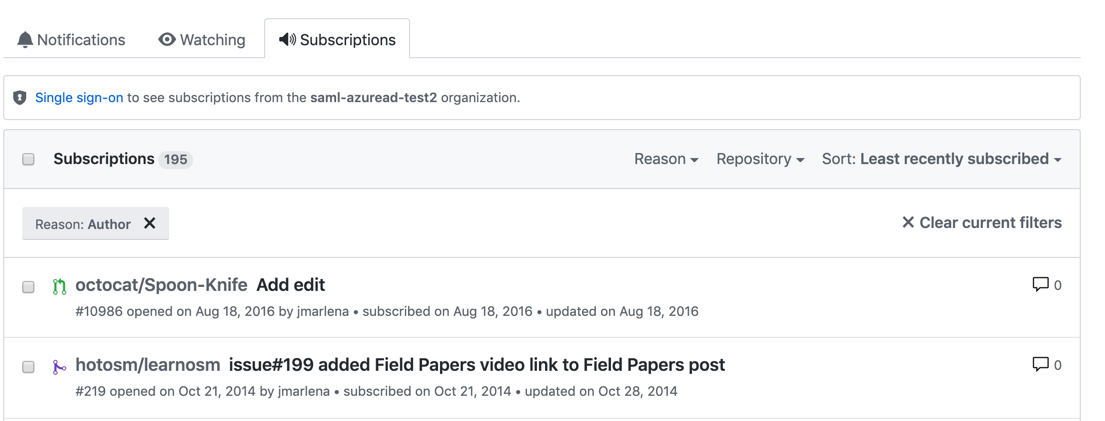Click the comment bubble icon on learnosm row
Screen dimensions: 1105x421
[x=1040, y=365]
